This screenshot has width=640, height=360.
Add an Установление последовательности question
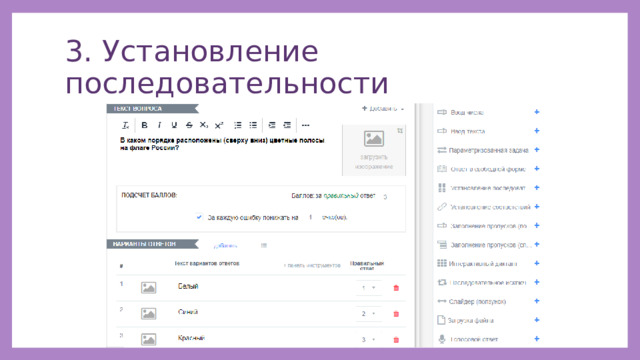pyautogui.click(x=537, y=187)
